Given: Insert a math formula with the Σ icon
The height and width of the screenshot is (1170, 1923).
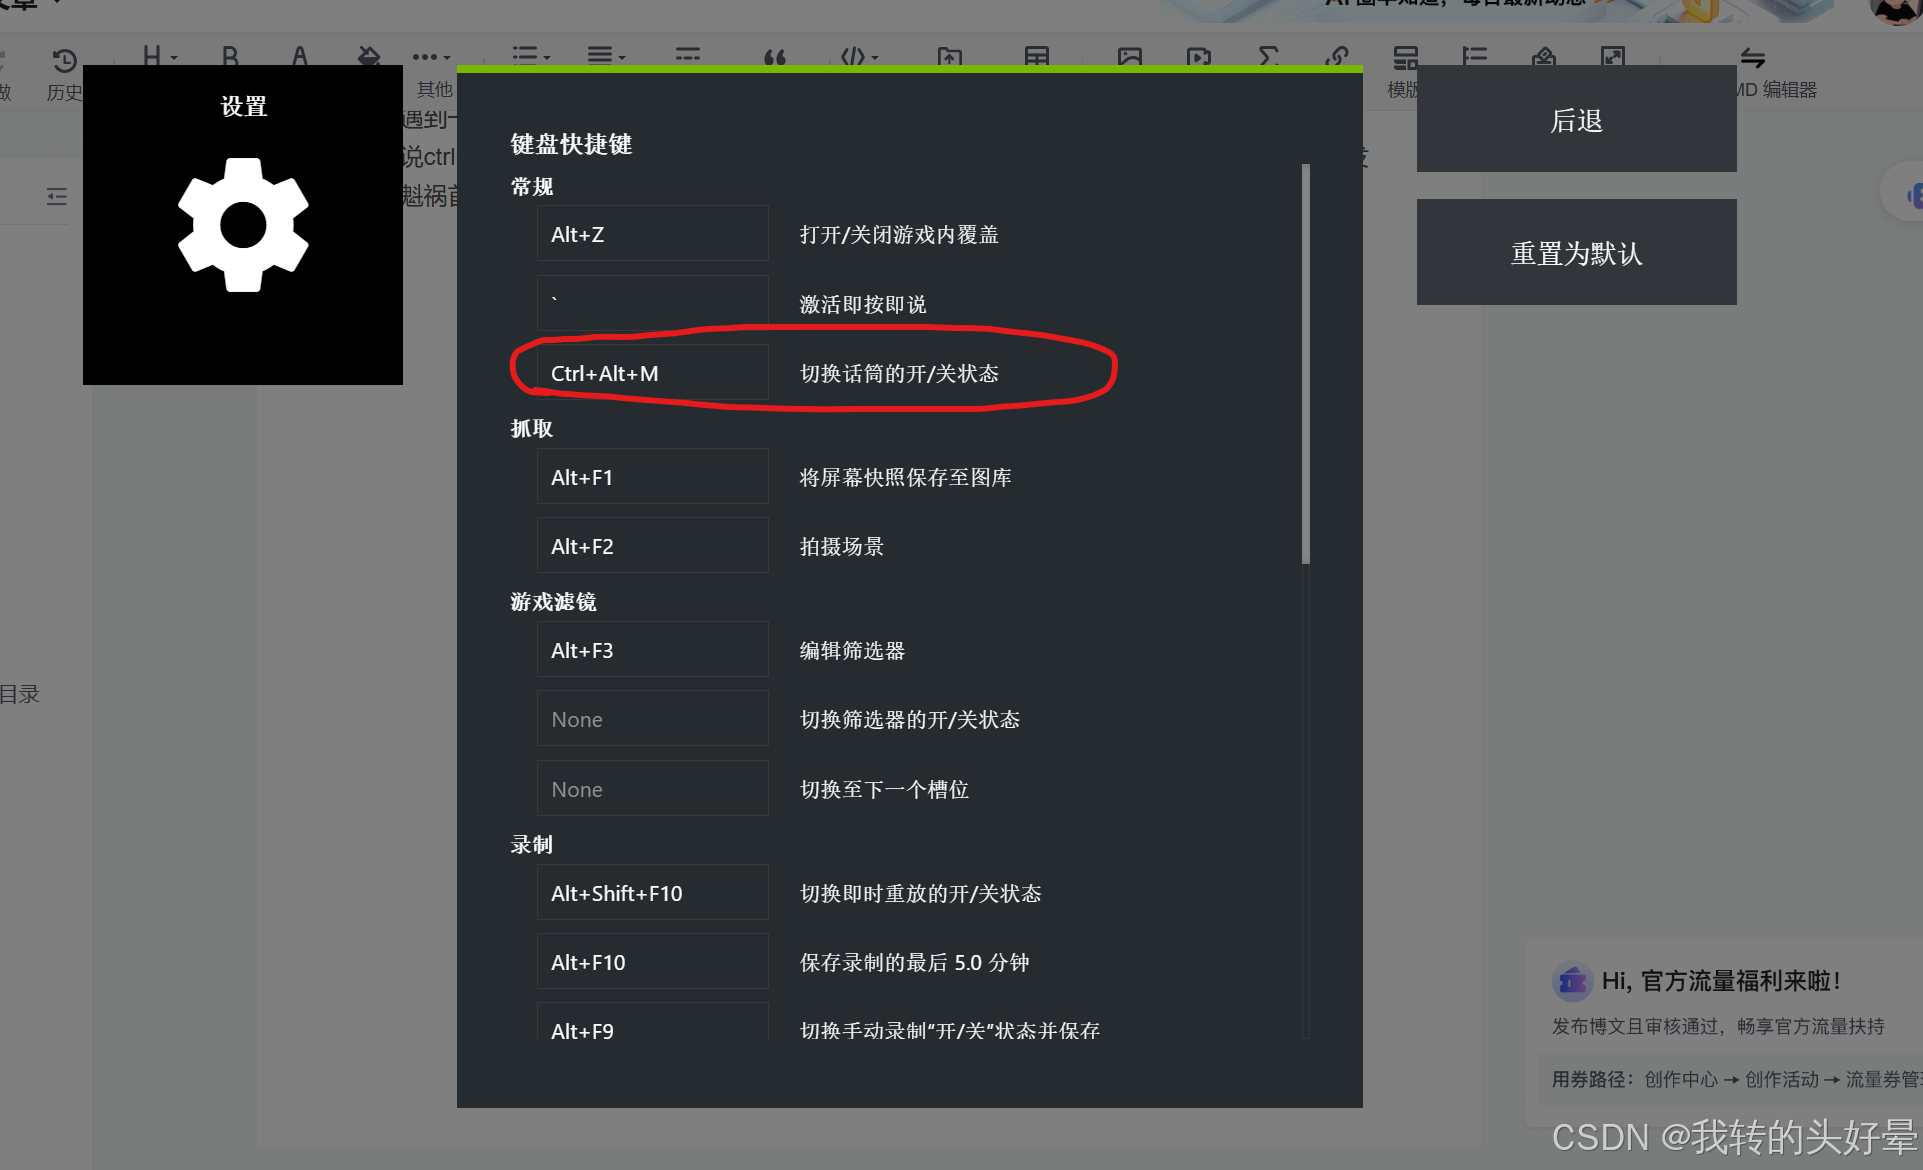Looking at the screenshot, I should point(1267,57).
